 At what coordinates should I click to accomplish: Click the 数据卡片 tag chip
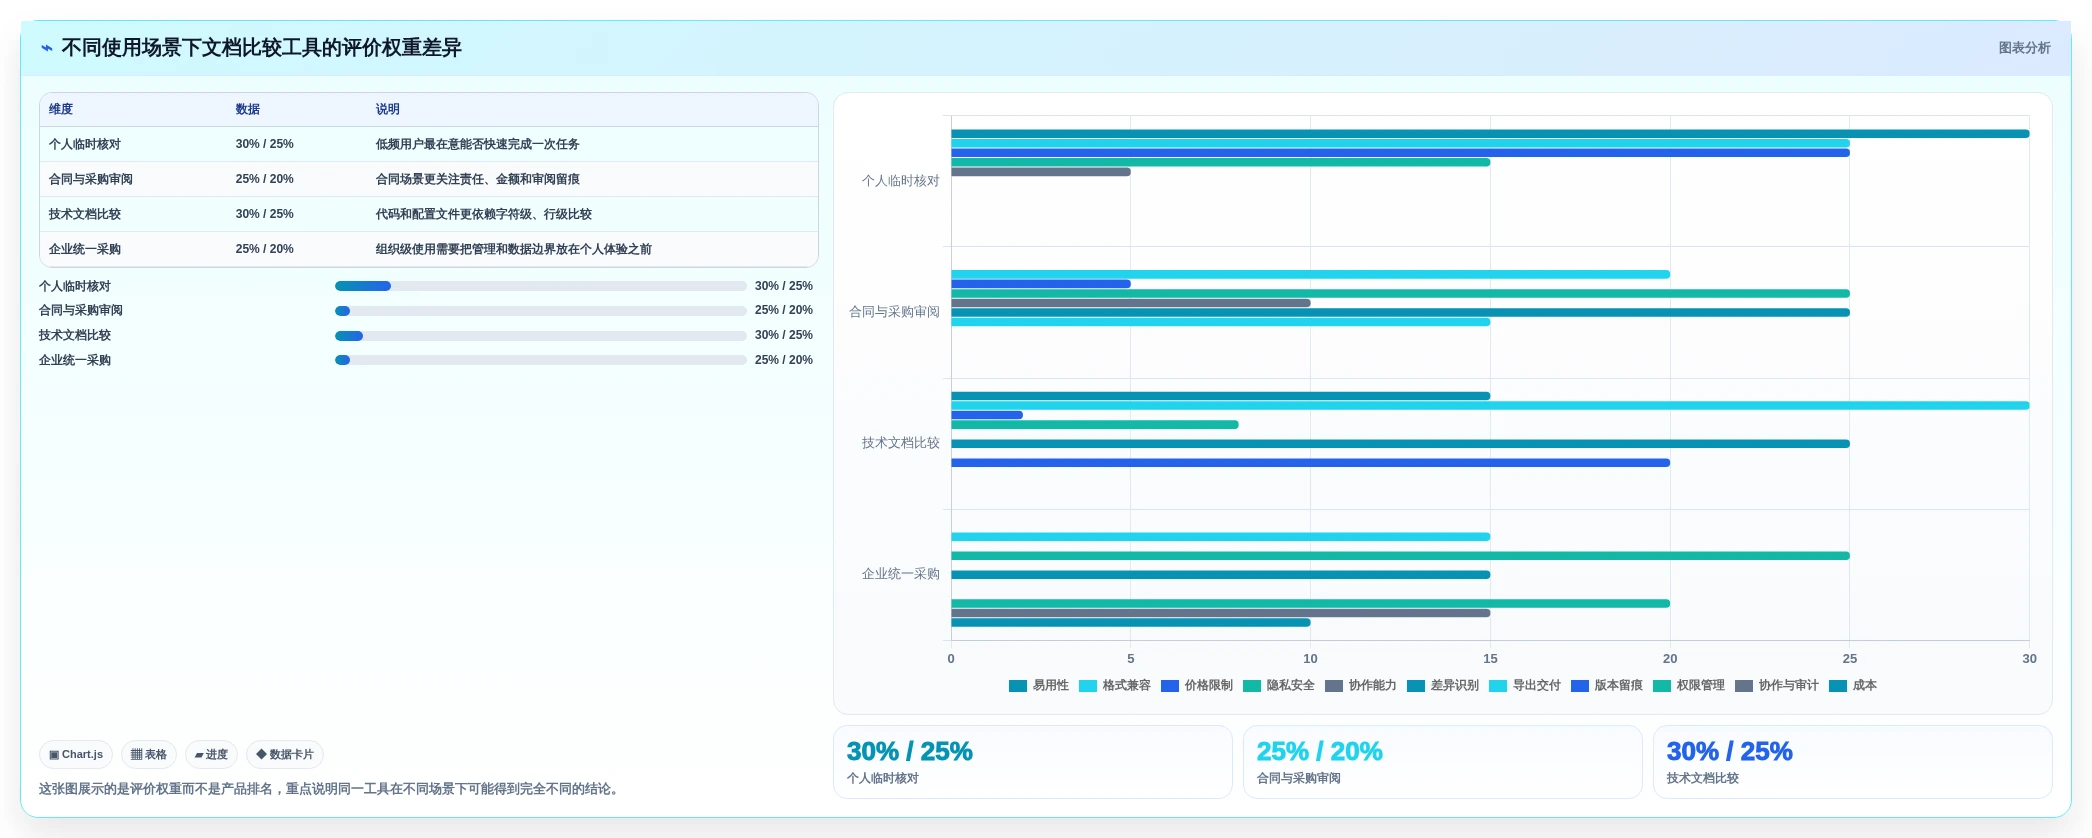285,755
